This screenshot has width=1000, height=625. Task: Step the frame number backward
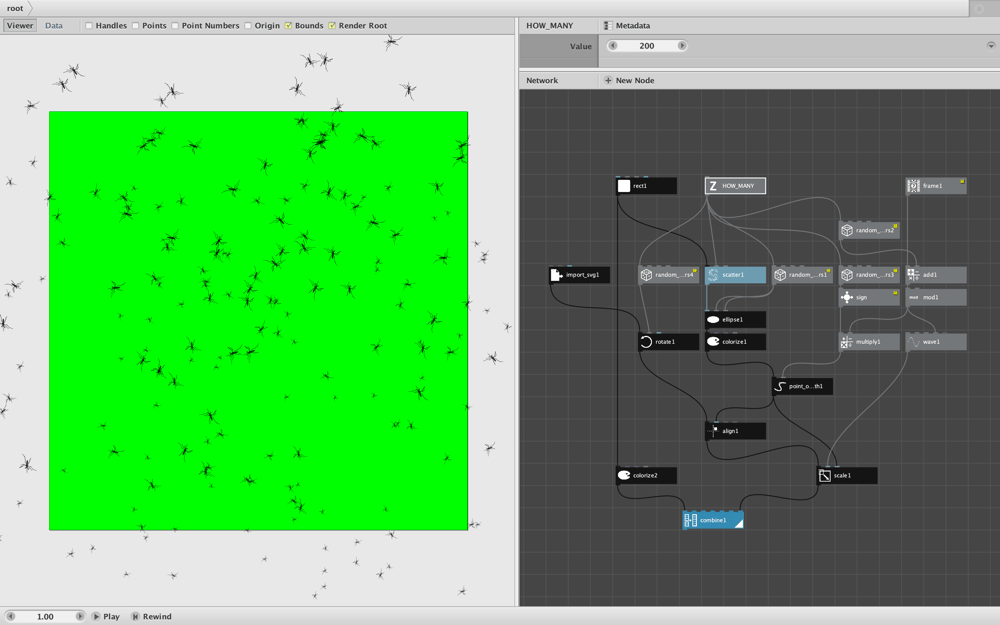point(10,616)
